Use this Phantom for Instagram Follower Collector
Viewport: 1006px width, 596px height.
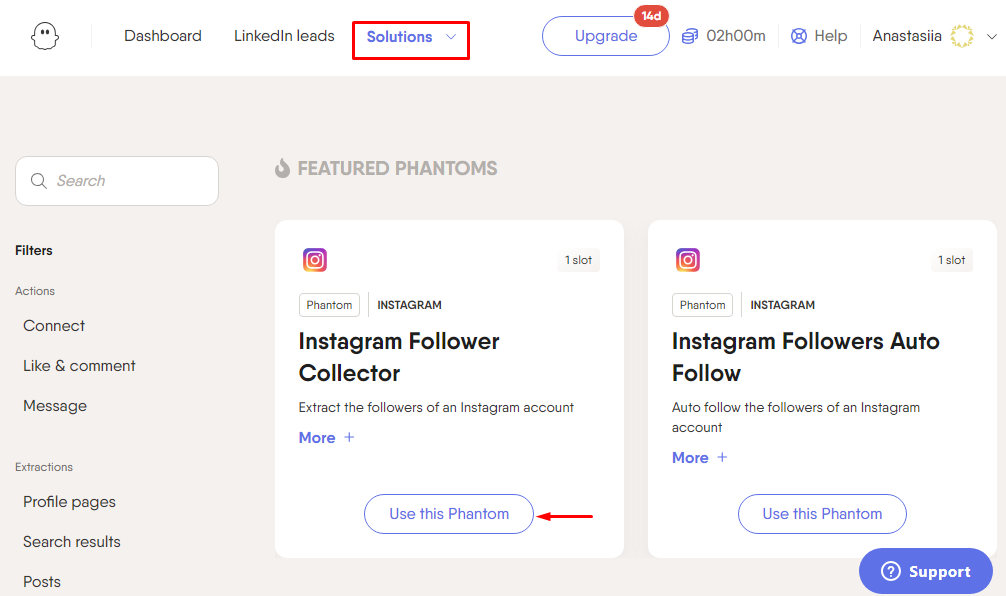pos(449,514)
